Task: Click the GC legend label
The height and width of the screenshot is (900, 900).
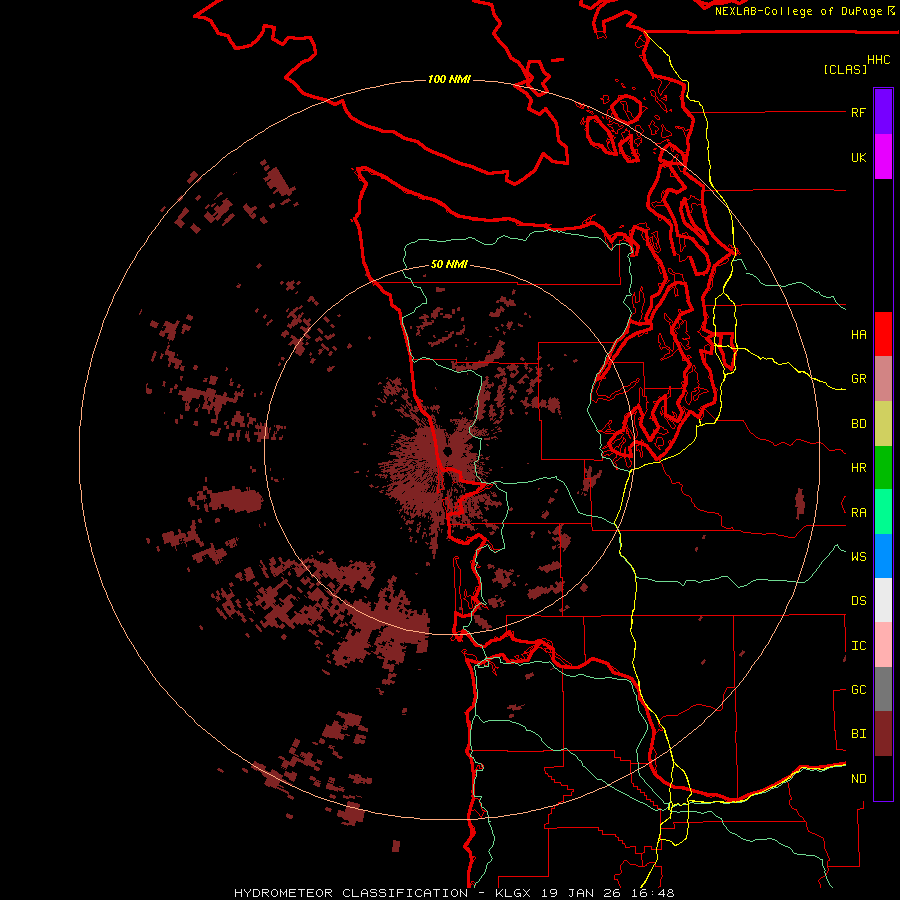Action: tap(858, 690)
